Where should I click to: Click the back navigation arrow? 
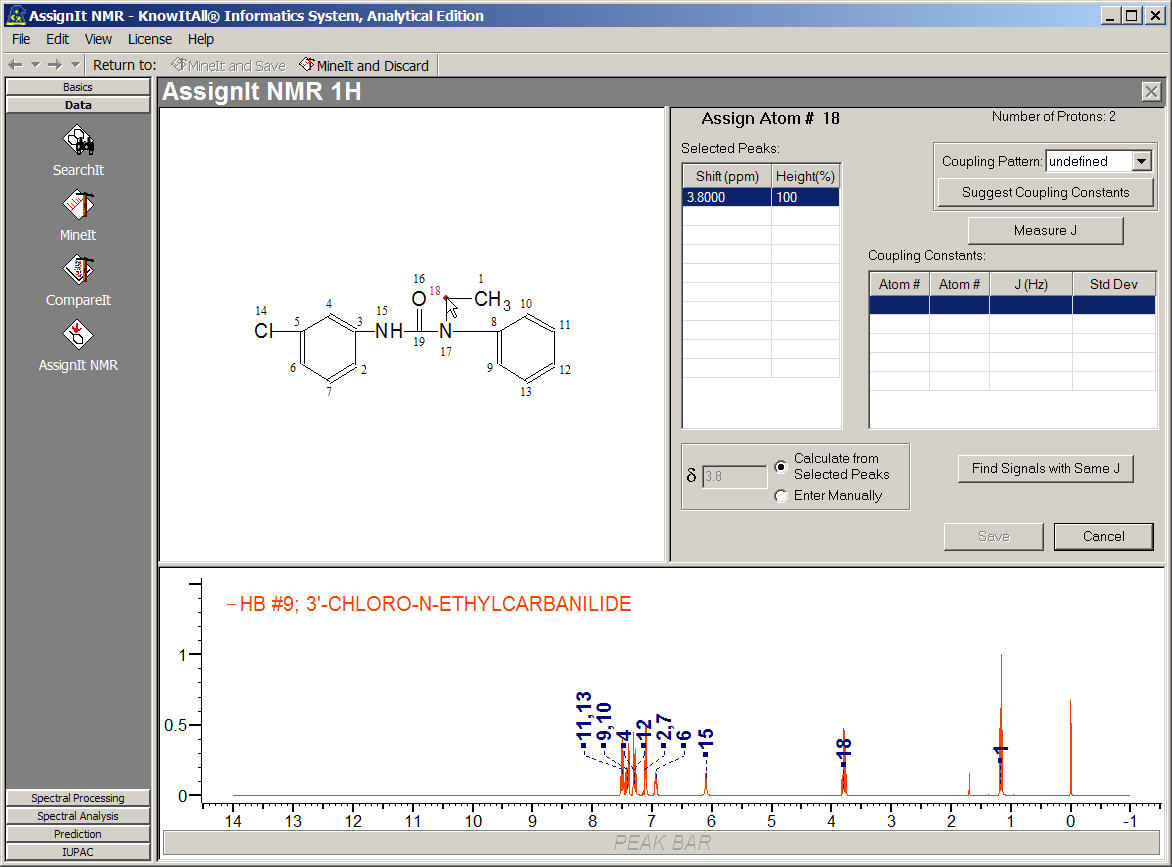point(15,65)
